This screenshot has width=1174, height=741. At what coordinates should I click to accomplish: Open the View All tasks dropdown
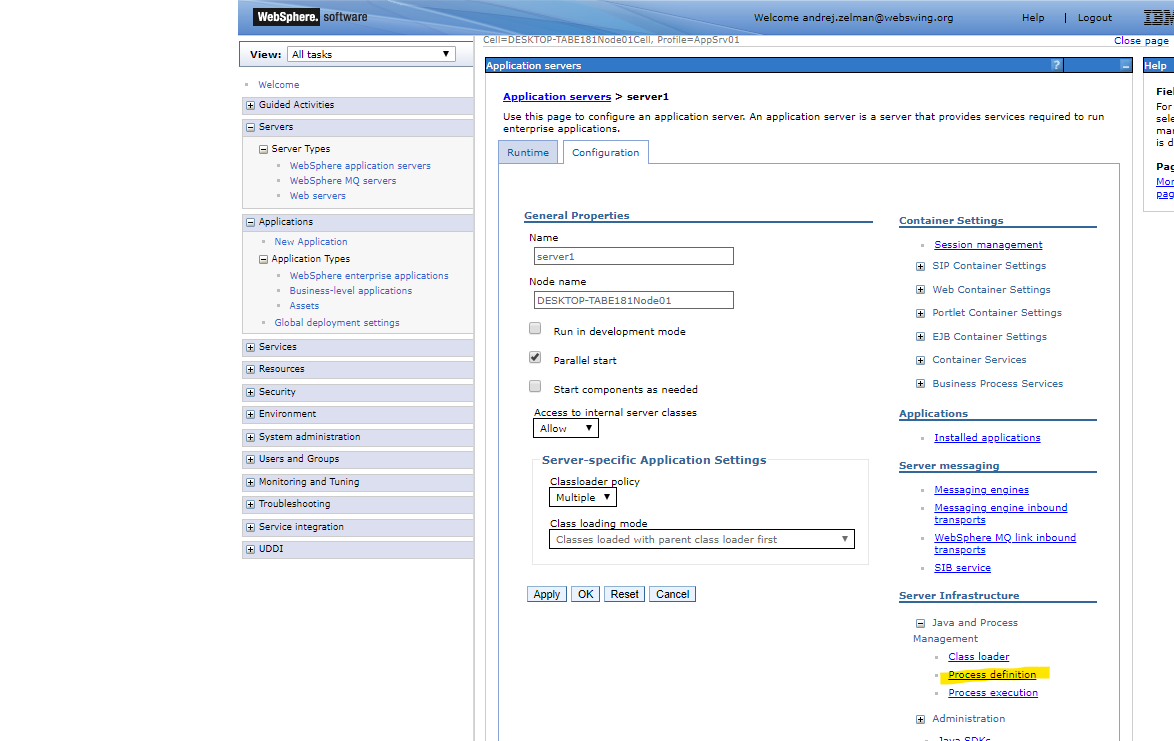click(x=371, y=54)
